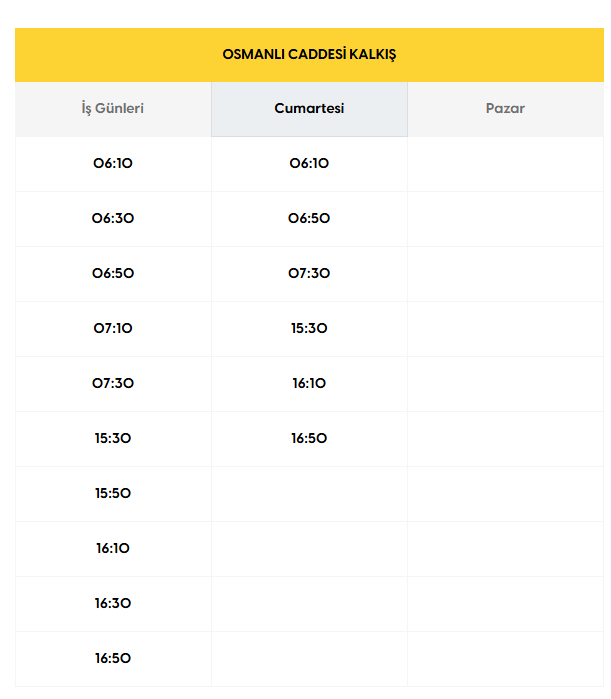
Task: Select the 07:10 departure time
Action: (x=113, y=328)
